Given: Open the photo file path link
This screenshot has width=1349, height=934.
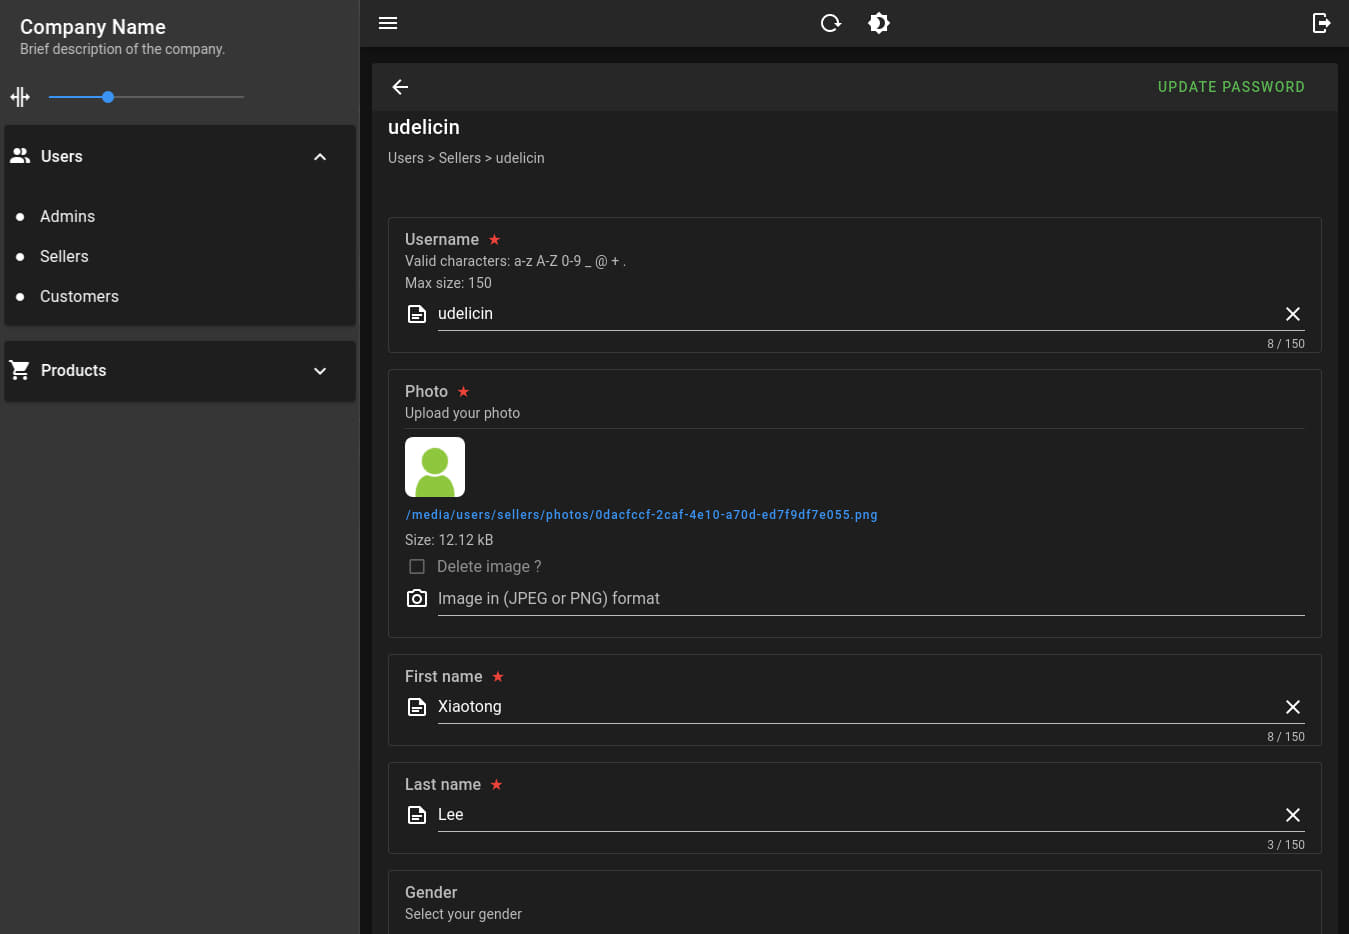Looking at the screenshot, I should (641, 515).
